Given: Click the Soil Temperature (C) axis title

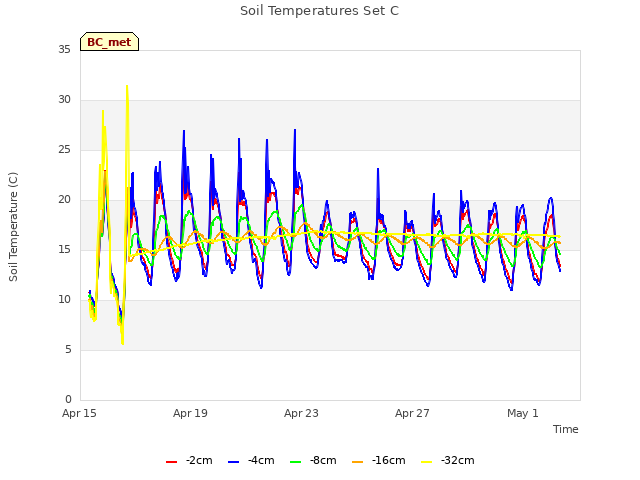Looking at the screenshot, I should (13, 227).
